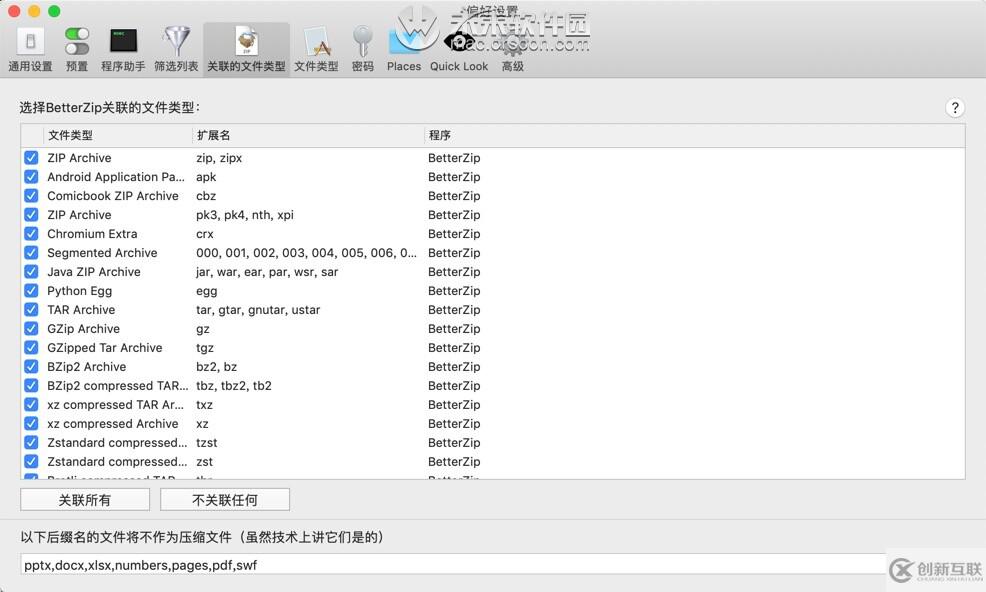986x592 pixels.
Task: Click the '000, 001, 002, 003' extensions cell
Action: (306, 253)
